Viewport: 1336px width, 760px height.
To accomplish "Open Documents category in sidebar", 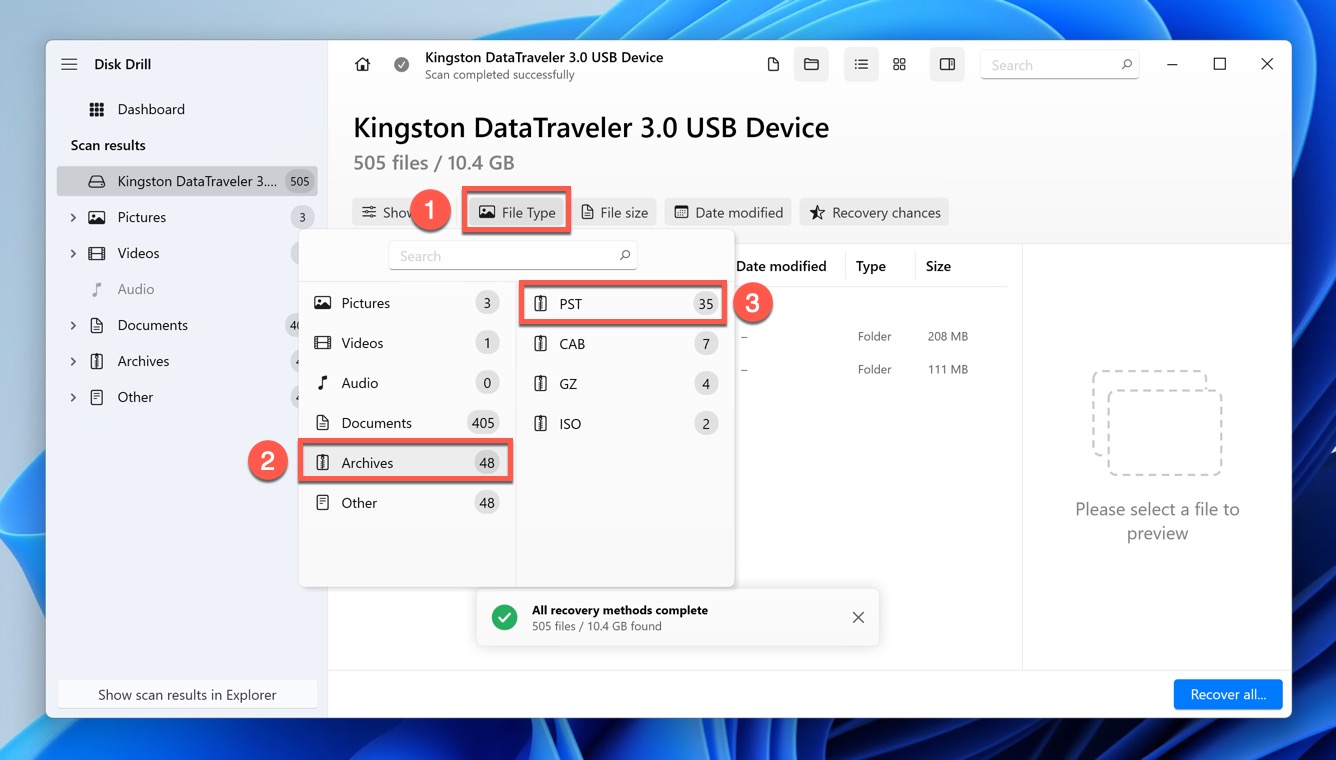I will tap(152, 325).
